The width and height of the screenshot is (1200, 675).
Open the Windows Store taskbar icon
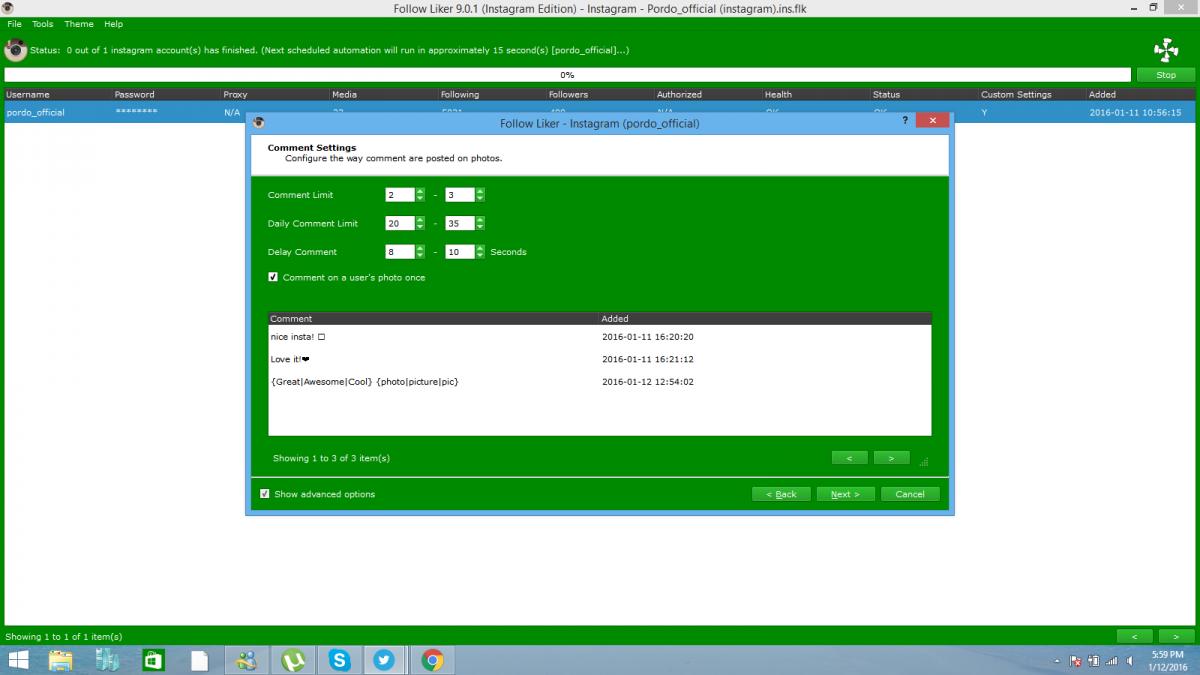[x=153, y=660]
